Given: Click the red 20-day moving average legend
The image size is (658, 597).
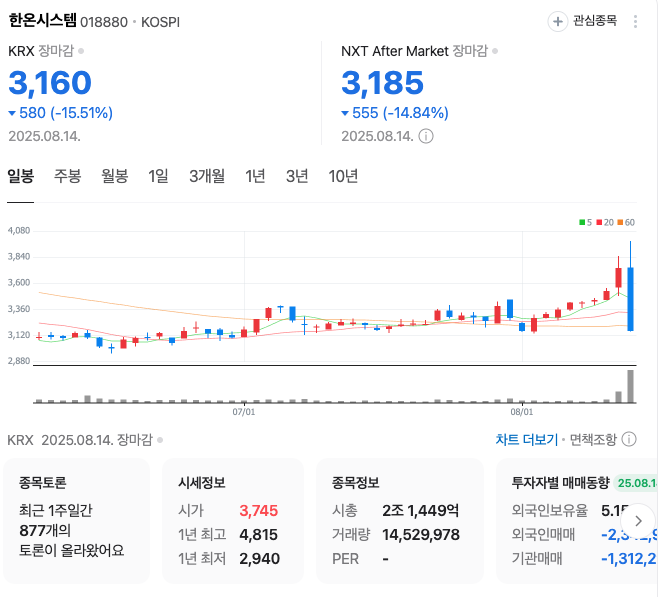Looking at the screenshot, I should tap(605, 222).
